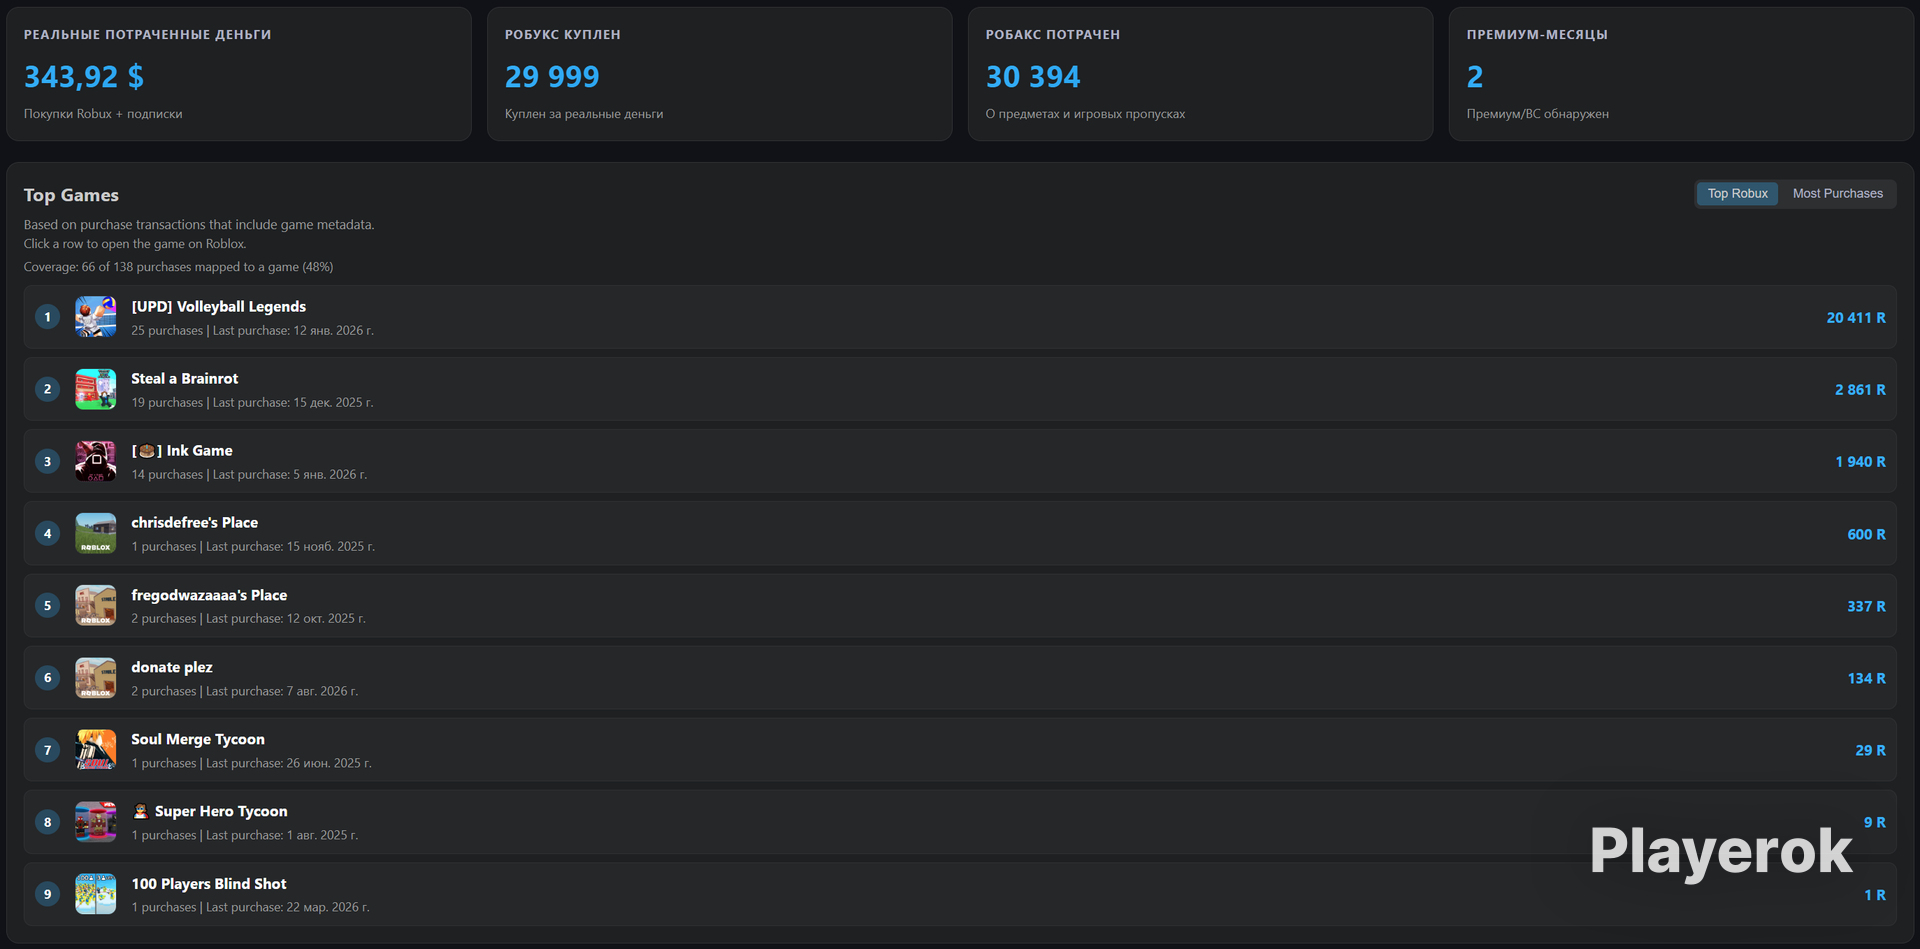
Task: Click the 'Click a row to open' hint text
Action: [x=135, y=244]
